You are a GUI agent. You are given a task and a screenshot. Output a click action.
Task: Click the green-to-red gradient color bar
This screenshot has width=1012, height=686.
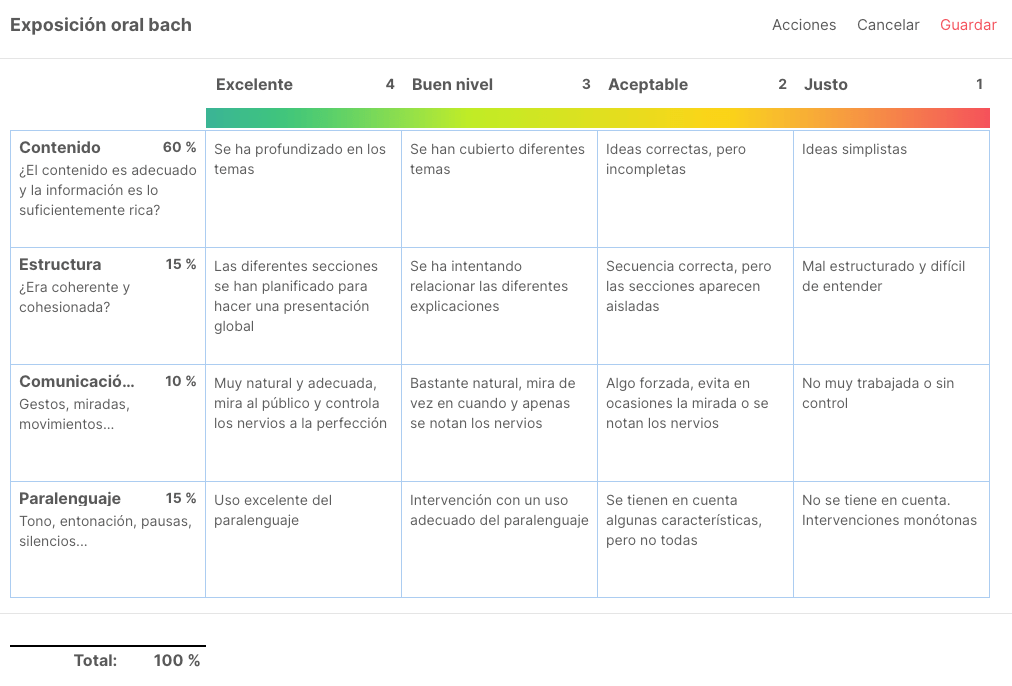[x=597, y=118]
